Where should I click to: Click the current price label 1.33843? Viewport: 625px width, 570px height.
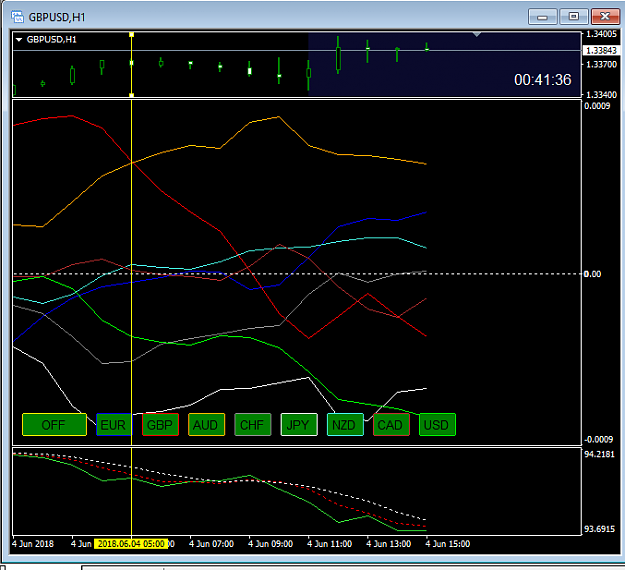click(602, 50)
